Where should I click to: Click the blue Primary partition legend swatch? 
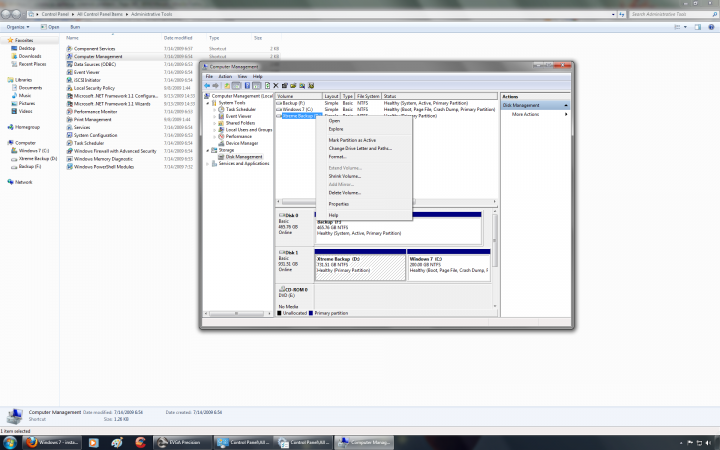[311, 313]
